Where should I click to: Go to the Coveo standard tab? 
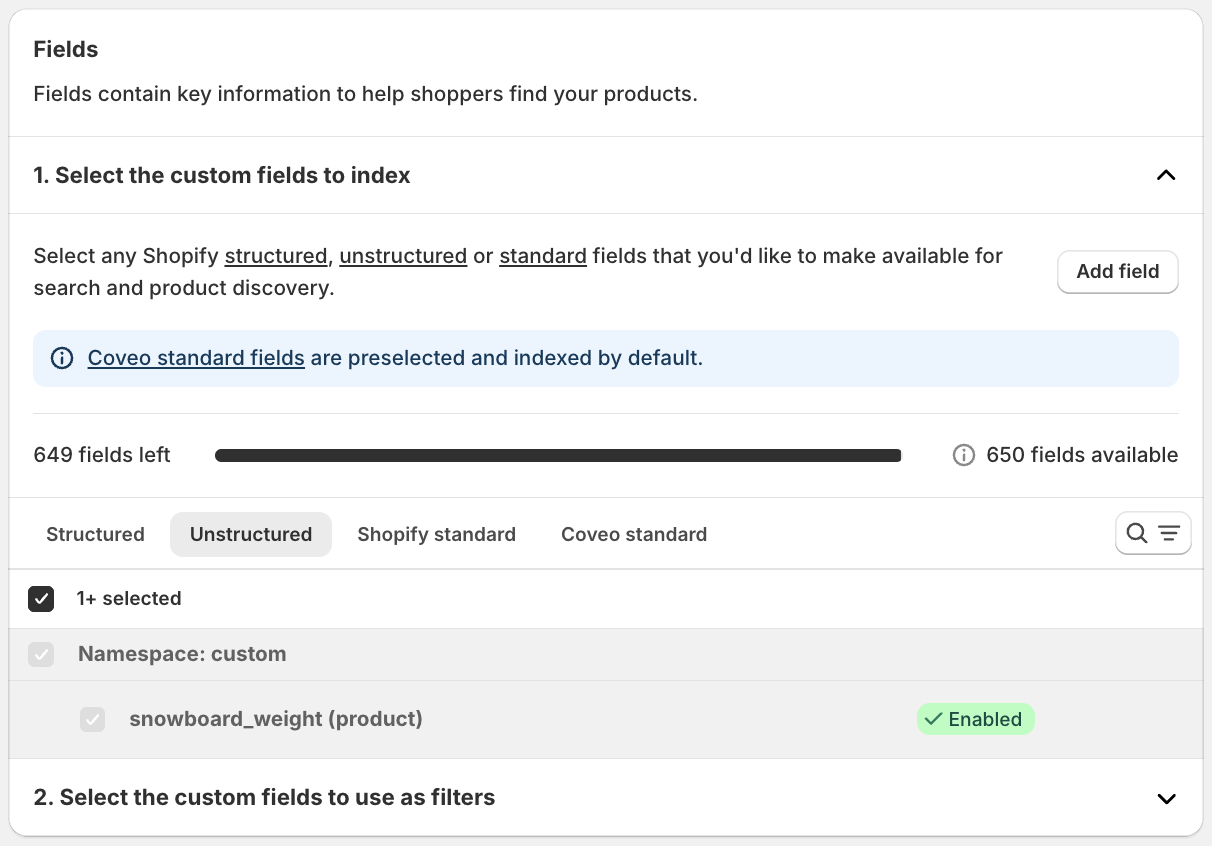click(x=634, y=534)
